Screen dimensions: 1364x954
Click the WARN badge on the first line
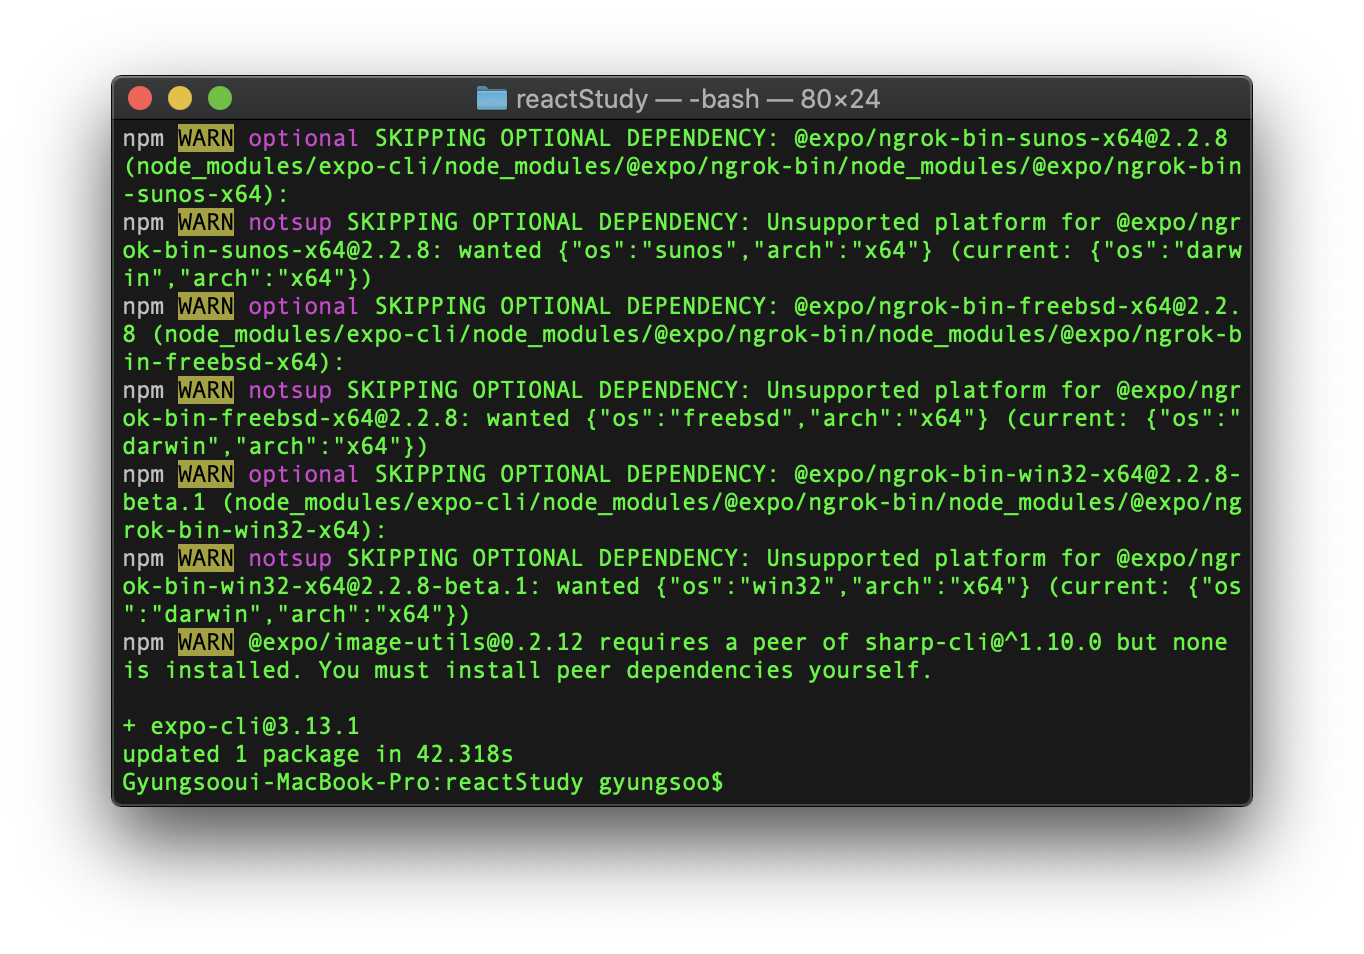point(206,138)
